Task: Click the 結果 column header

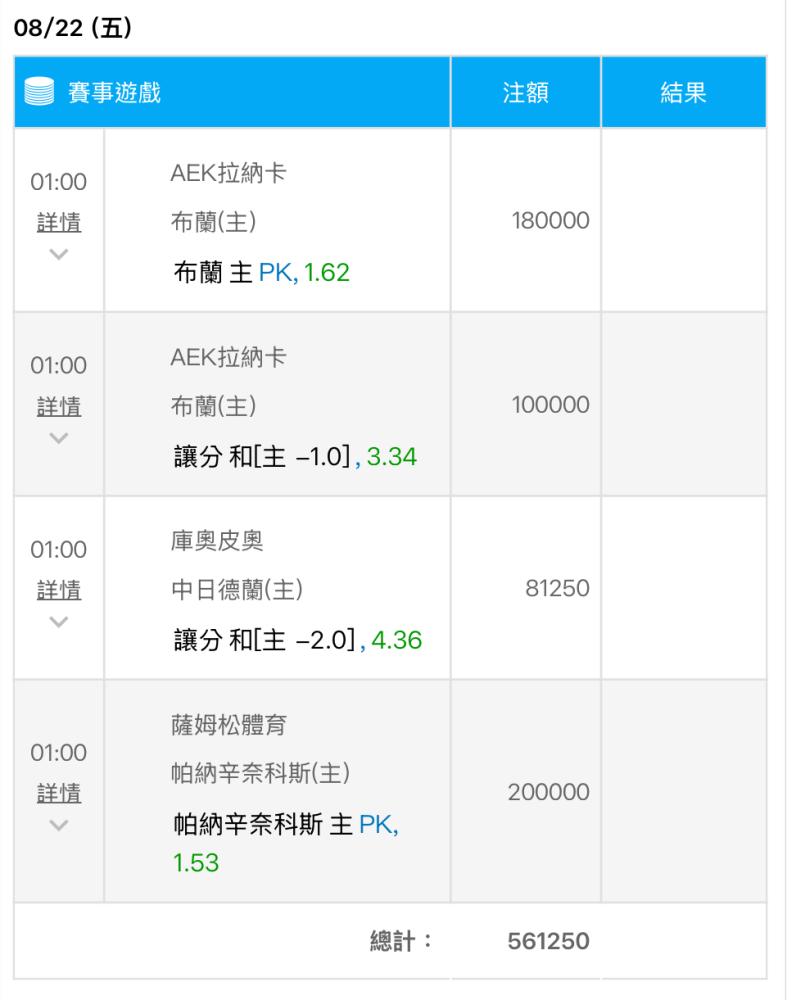Action: [683, 92]
